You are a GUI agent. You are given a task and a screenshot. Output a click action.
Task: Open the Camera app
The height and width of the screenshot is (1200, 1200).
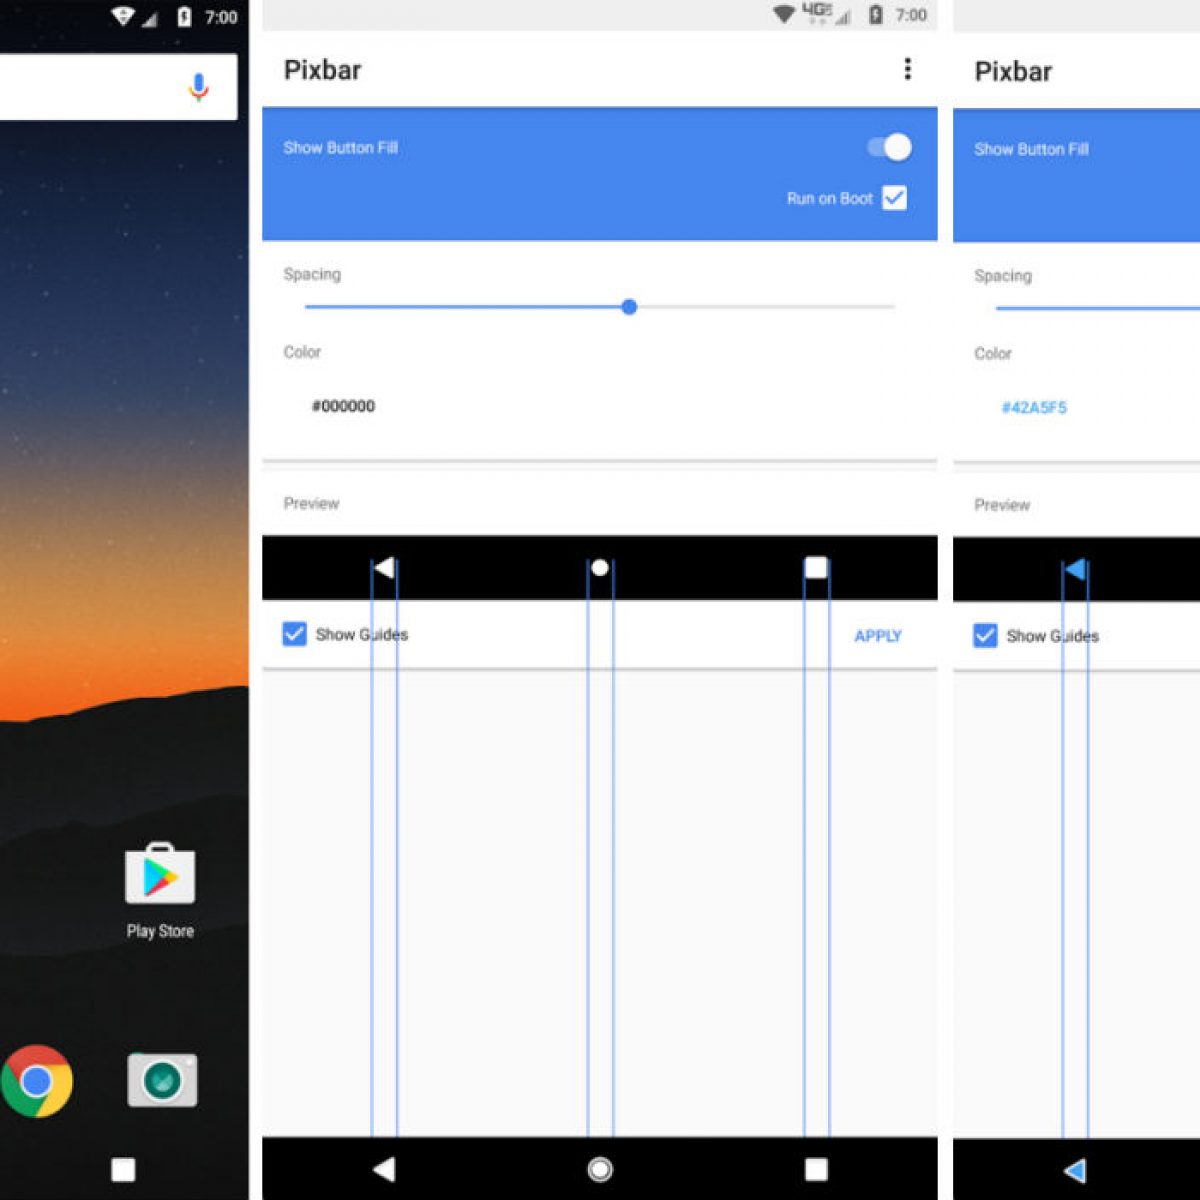(x=162, y=1080)
